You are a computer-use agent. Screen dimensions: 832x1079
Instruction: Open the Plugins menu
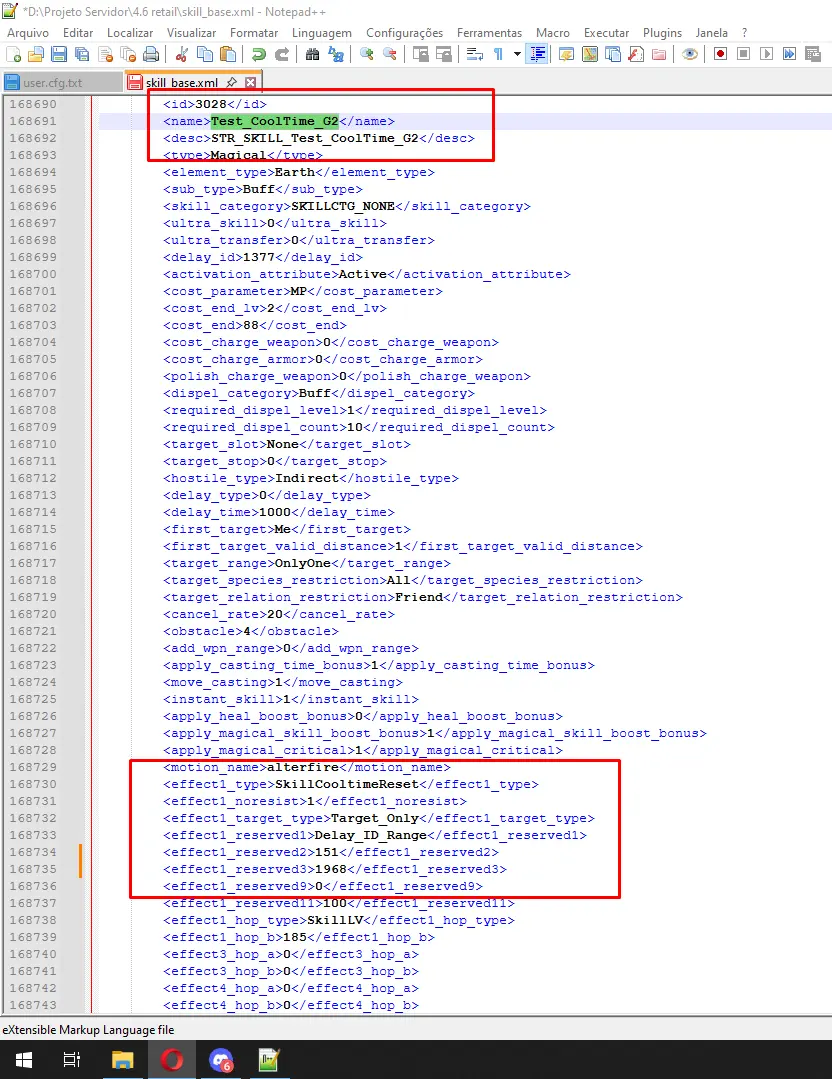662,32
